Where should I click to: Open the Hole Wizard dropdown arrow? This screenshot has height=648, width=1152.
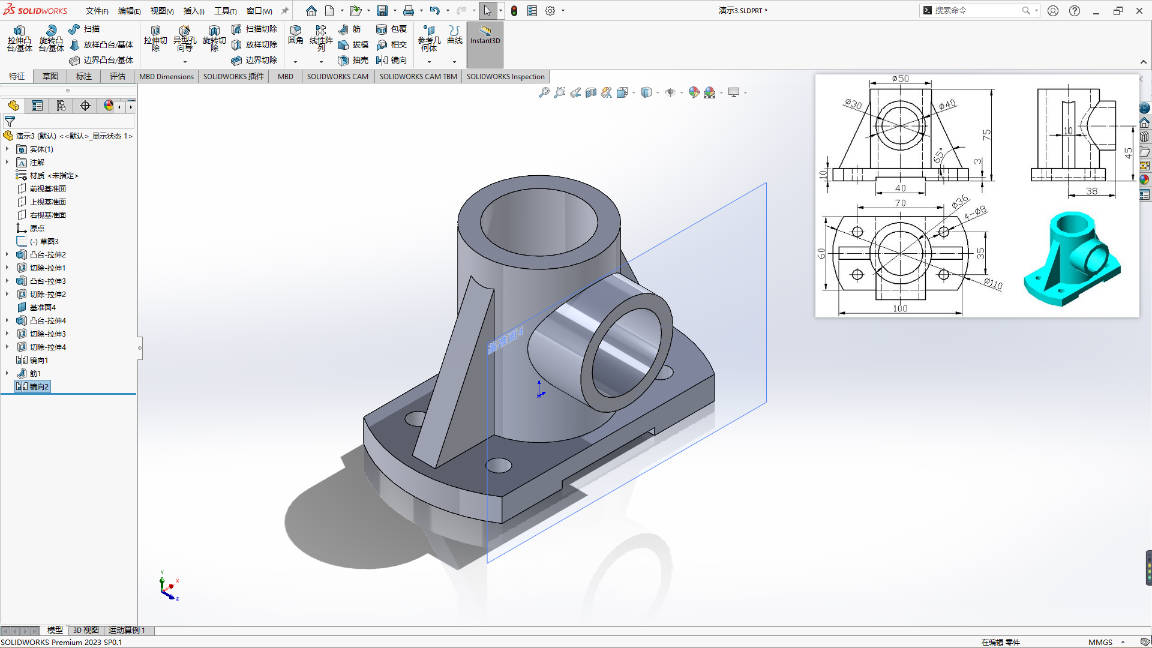point(184,62)
